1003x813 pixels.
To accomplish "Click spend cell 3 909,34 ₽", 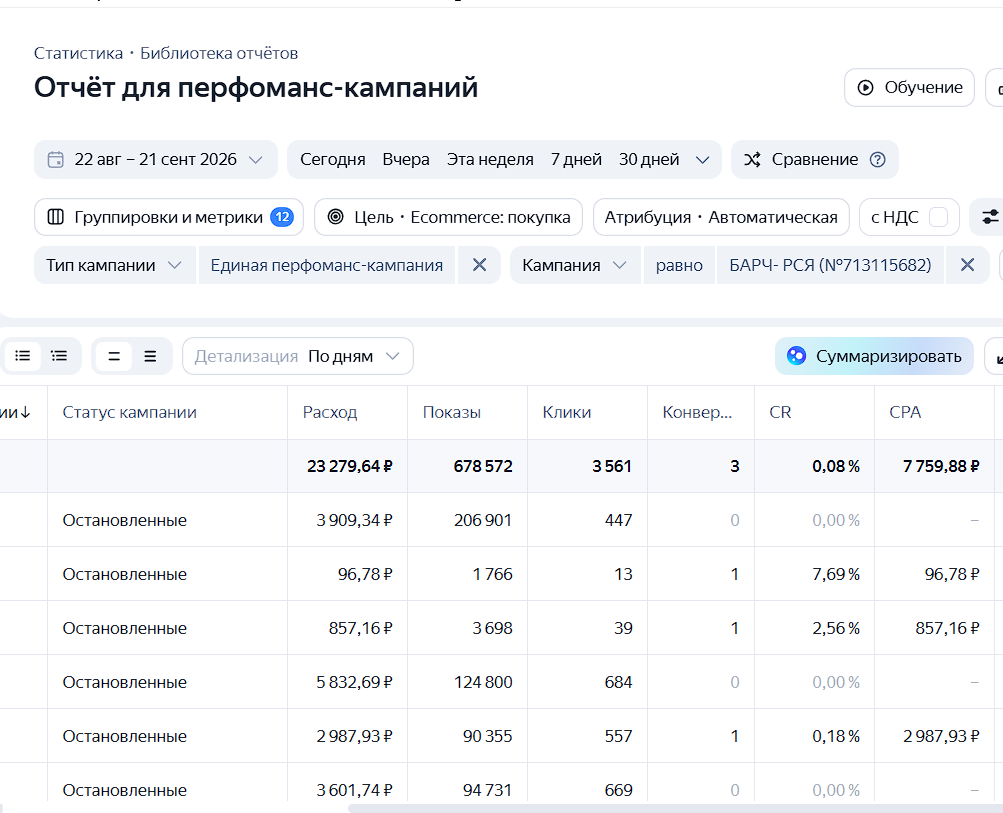I will (x=354, y=520).
